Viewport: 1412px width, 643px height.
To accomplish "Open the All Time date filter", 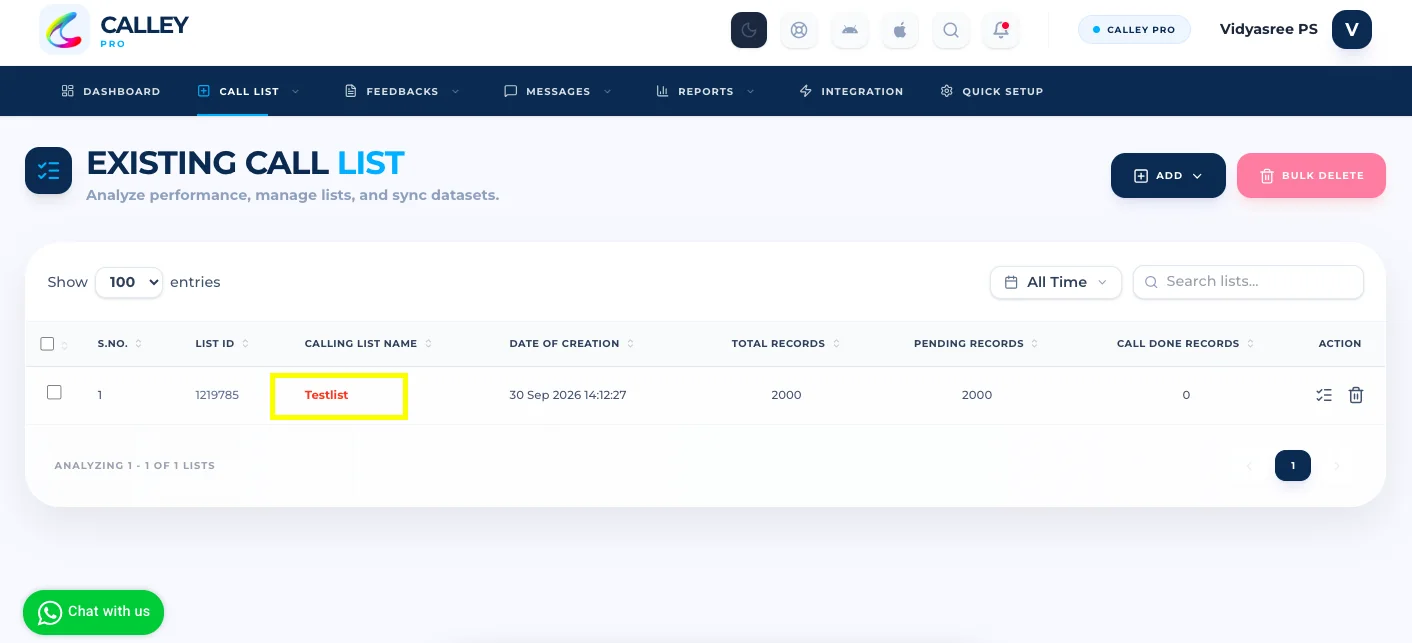I will click(x=1056, y=282).
